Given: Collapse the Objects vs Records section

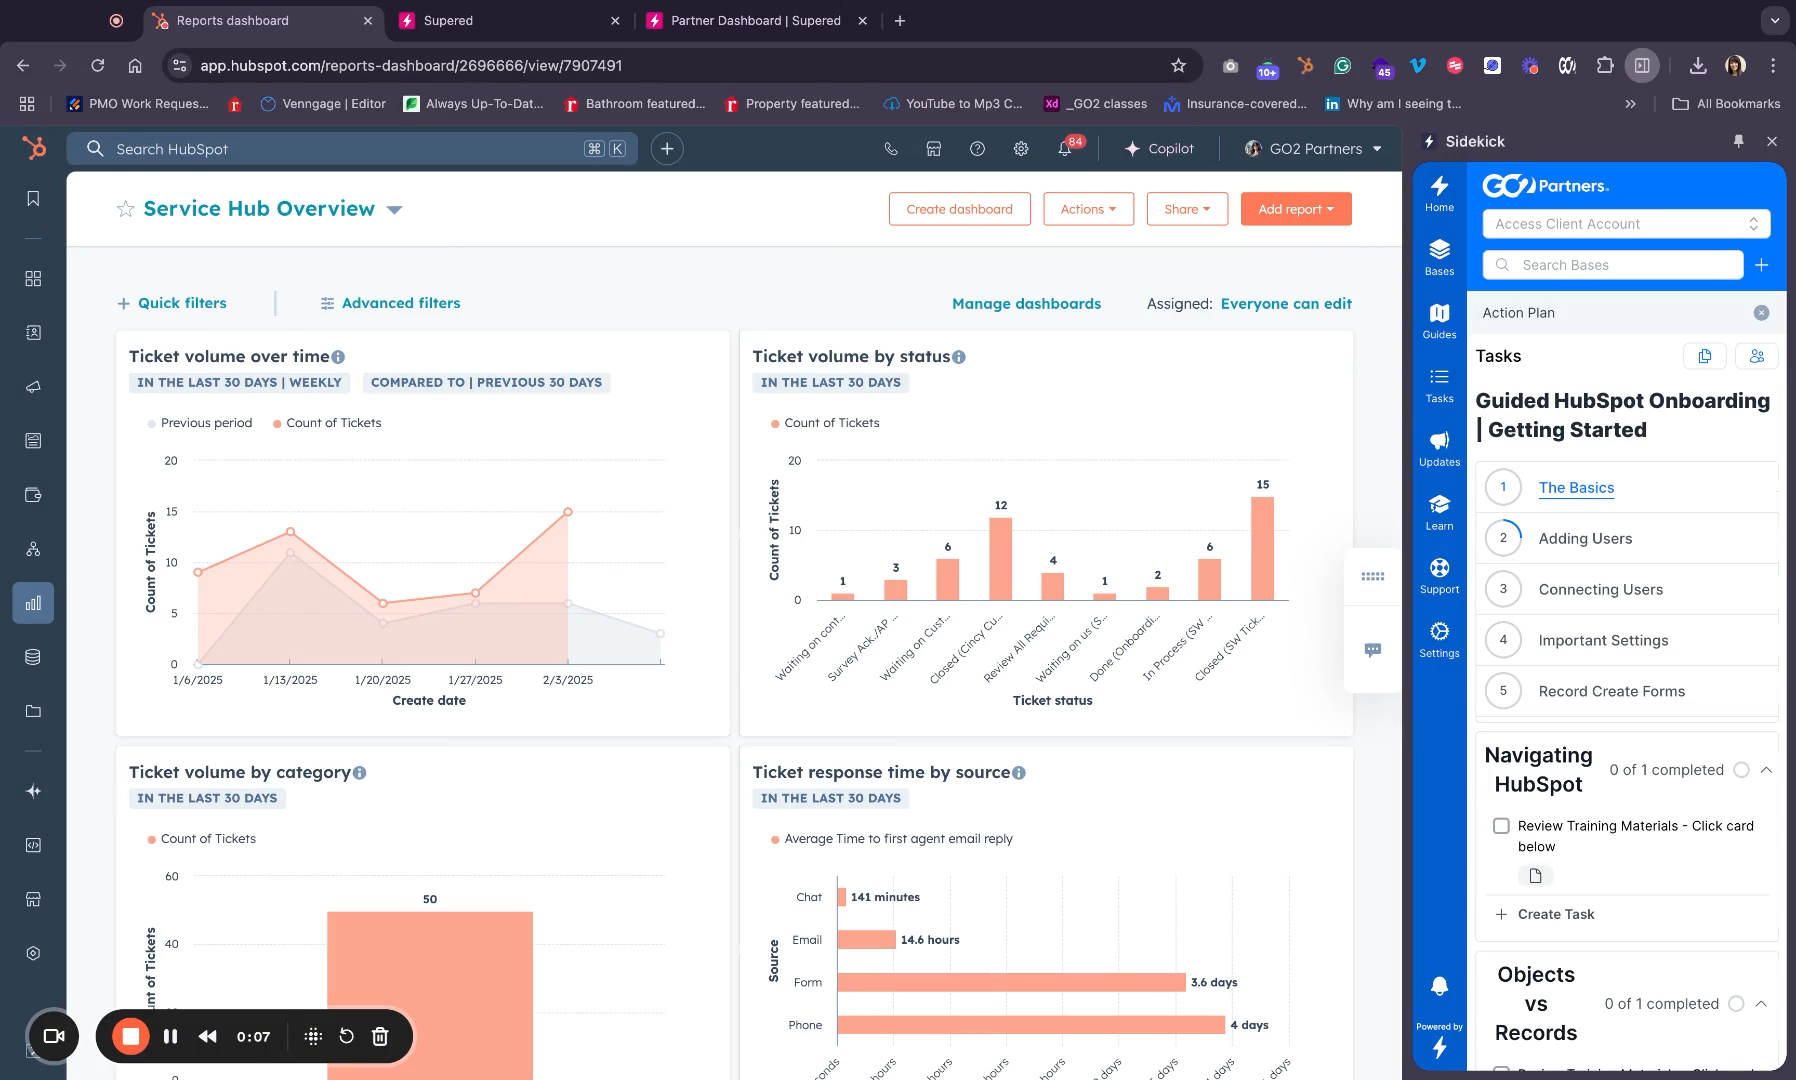Looking at the screenshot, I should (1761, 1004).
